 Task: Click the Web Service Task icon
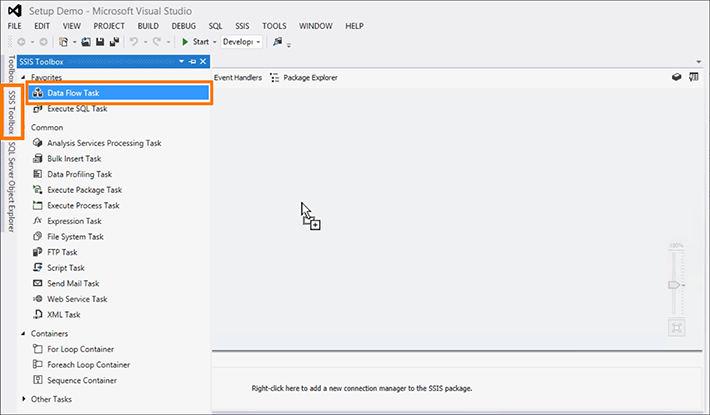click(x=38, y=299)
